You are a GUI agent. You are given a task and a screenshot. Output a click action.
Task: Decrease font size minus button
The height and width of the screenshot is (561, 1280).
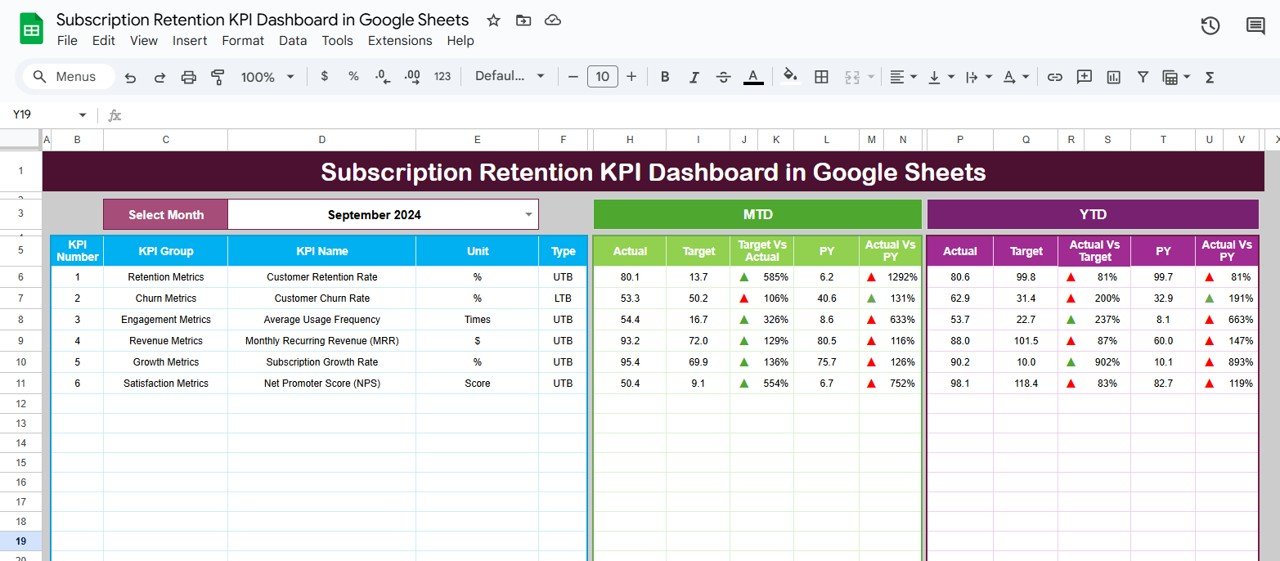(x=573, y=77)
